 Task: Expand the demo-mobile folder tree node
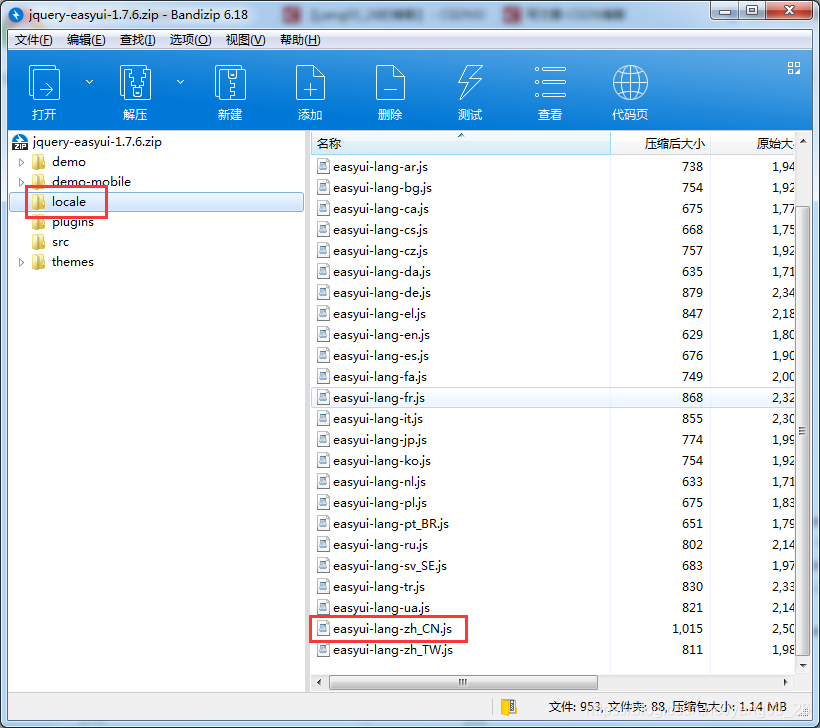(x=21, y=182)
